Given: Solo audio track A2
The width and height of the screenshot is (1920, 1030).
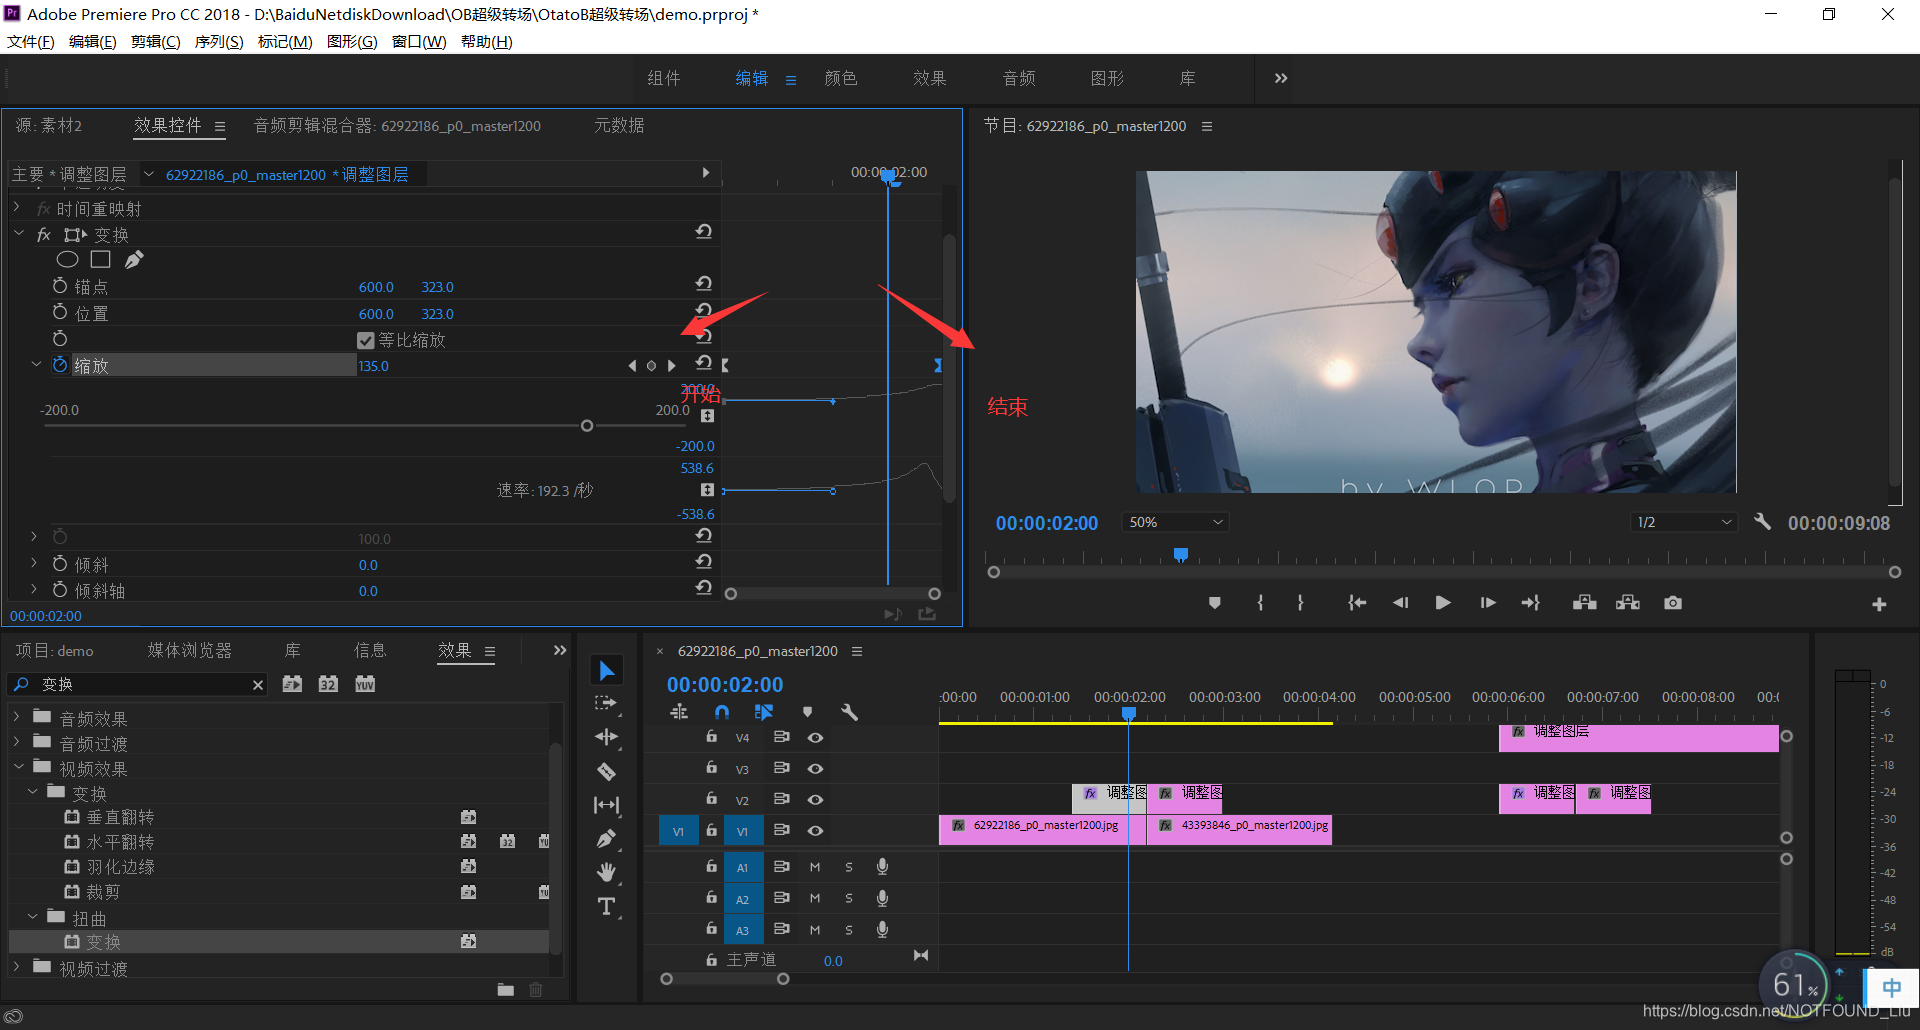Looking at the screenshot, I should pos(849,898).
